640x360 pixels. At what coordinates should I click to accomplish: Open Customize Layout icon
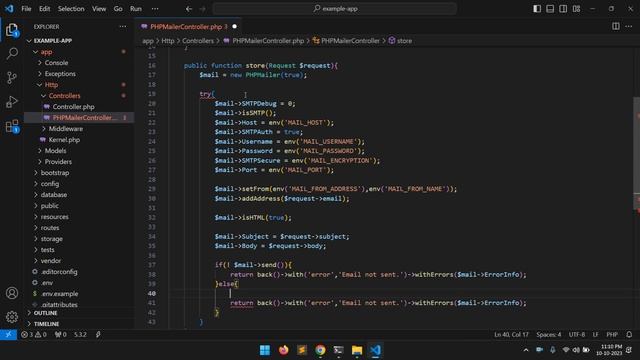[576, 9]
